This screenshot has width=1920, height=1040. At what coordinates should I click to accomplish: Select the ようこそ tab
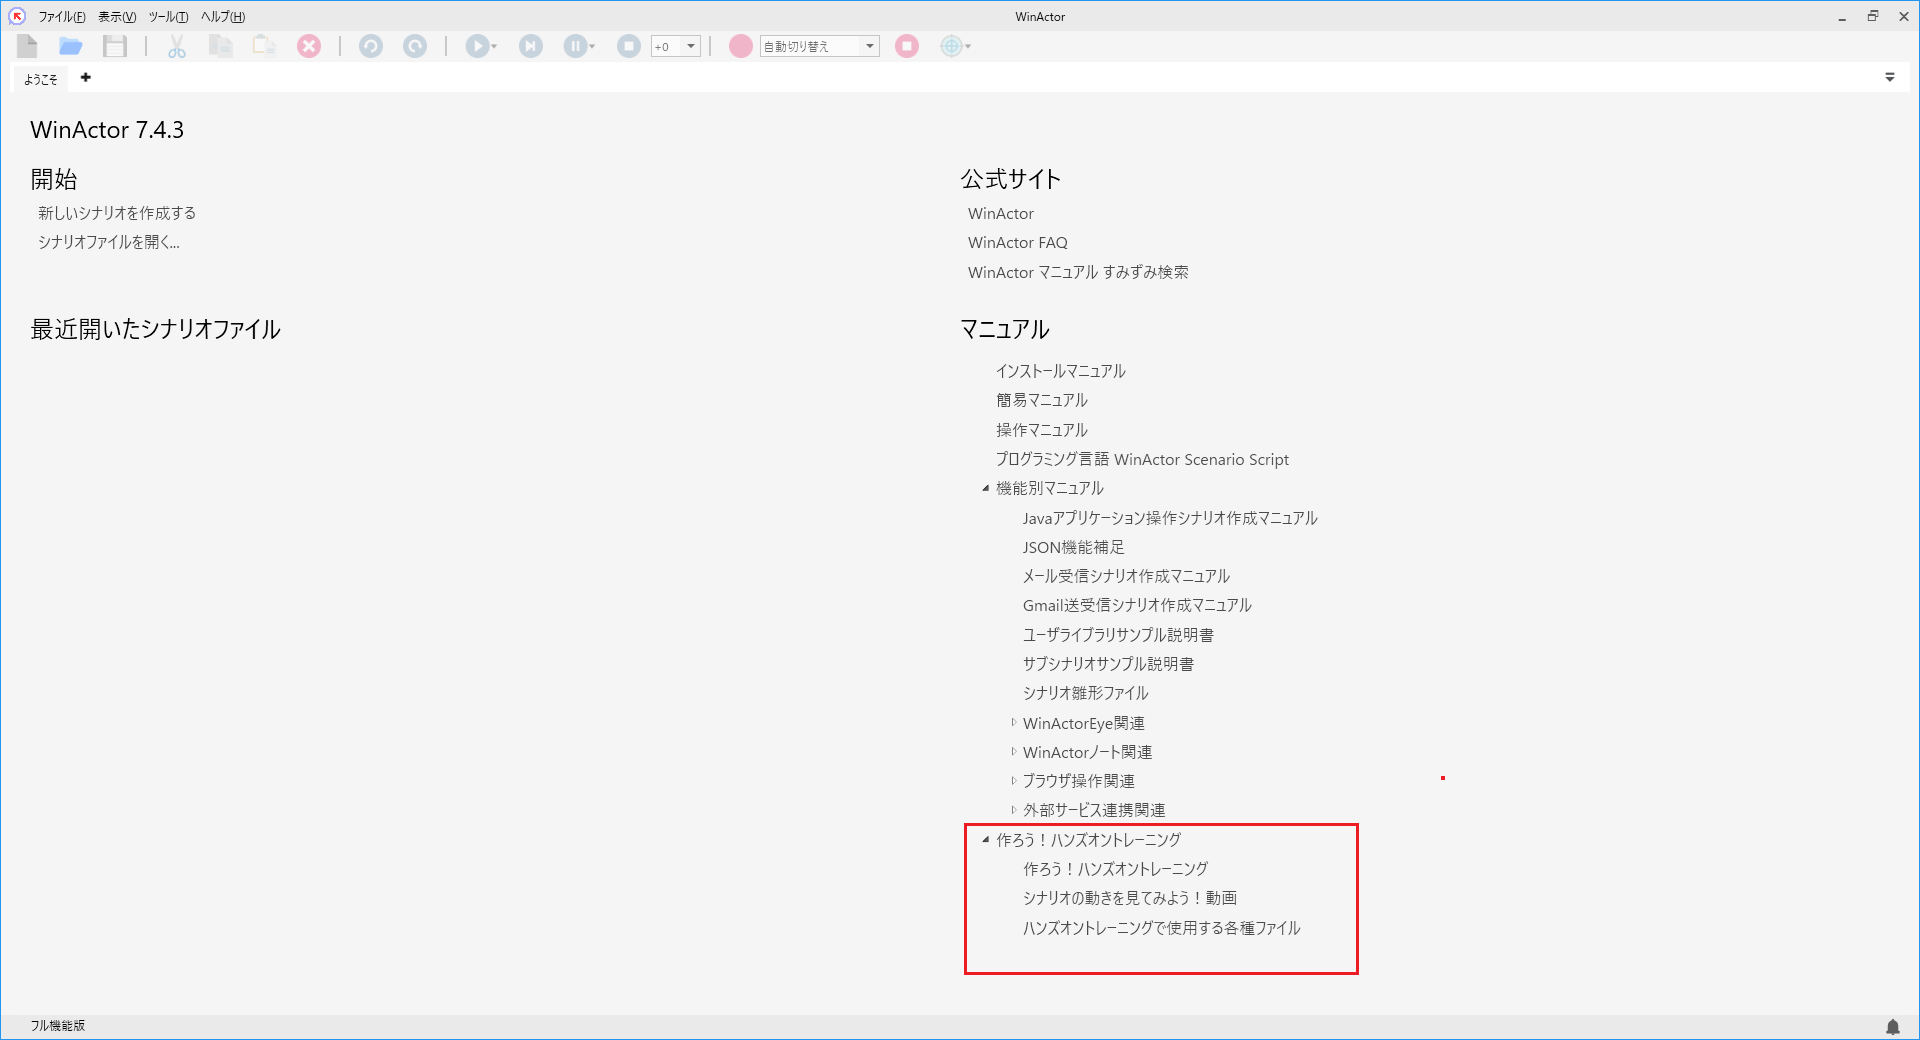tap(41, 79)
